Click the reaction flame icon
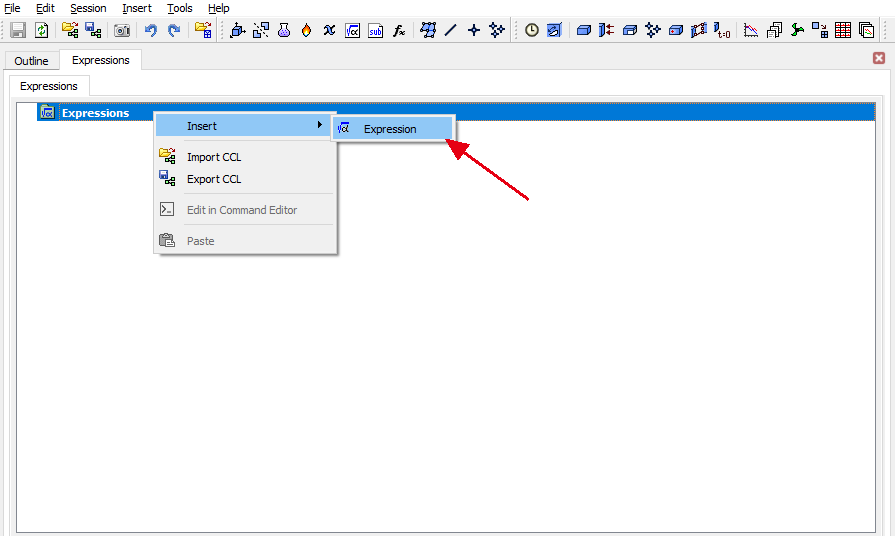The image size is (895, 536). coord(306,31)
